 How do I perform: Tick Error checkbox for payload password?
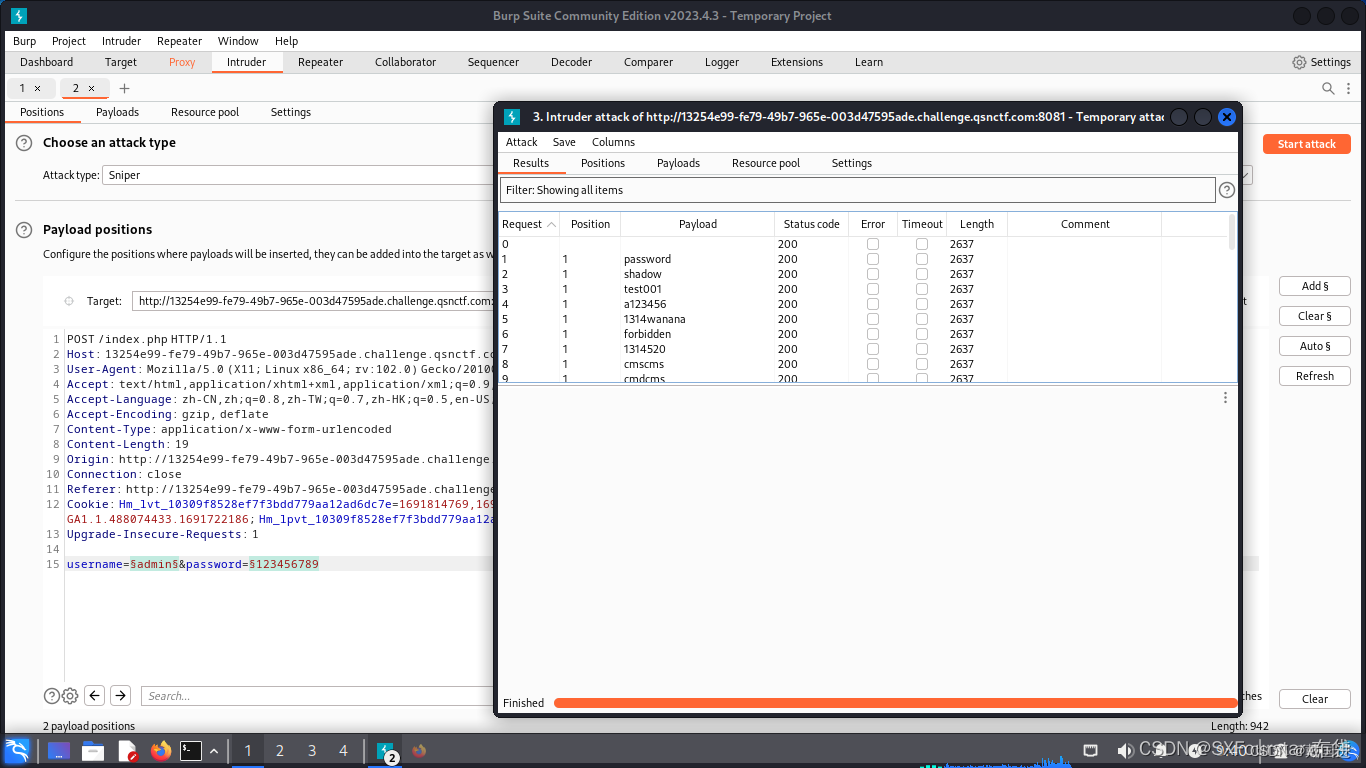pyautogui.click(x=873, y=259)
